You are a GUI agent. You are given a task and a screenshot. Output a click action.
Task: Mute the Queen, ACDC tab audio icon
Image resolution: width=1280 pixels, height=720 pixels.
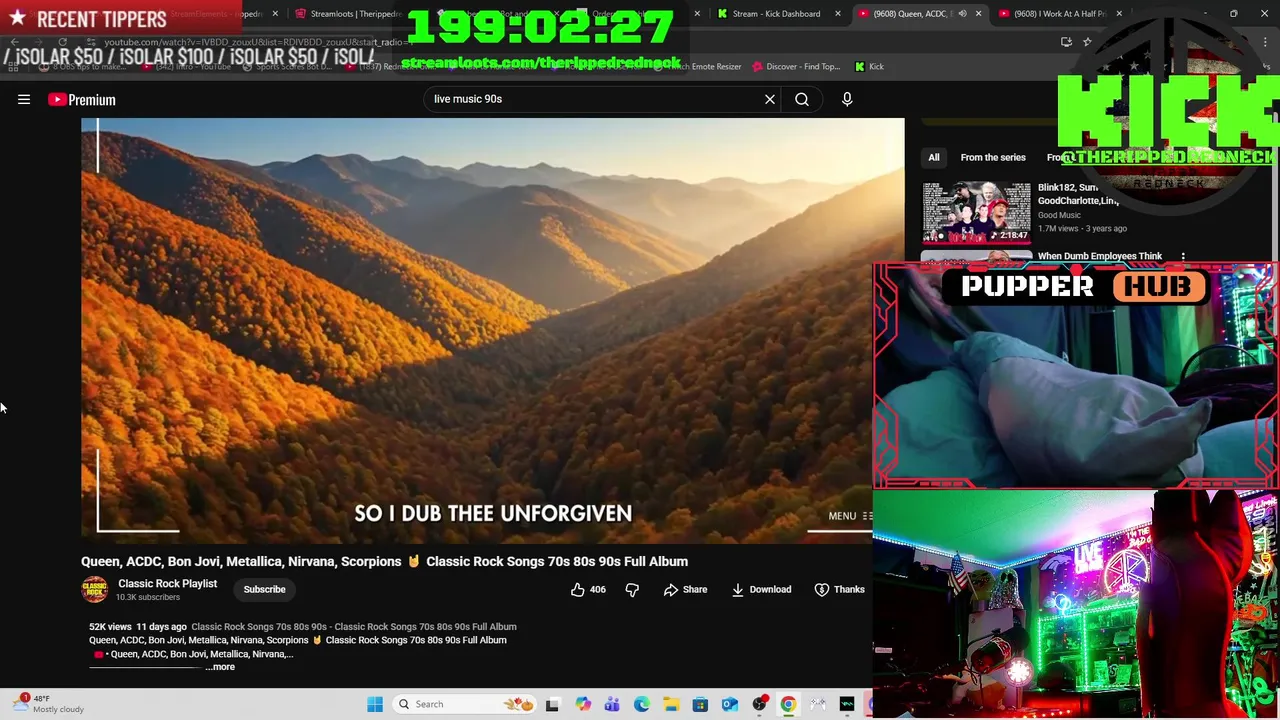962,14
